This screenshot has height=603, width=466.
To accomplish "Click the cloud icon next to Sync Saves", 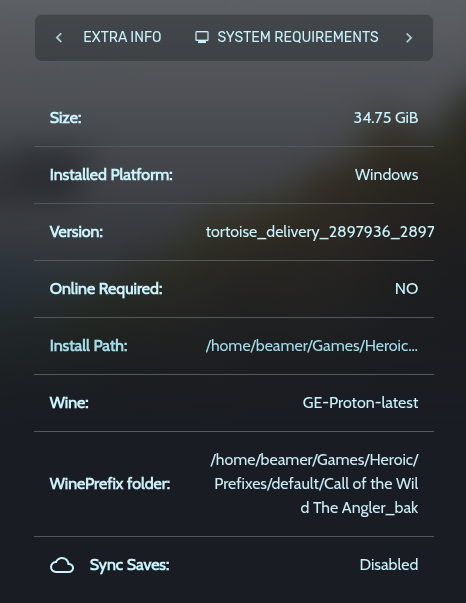I will coord(62,565).
